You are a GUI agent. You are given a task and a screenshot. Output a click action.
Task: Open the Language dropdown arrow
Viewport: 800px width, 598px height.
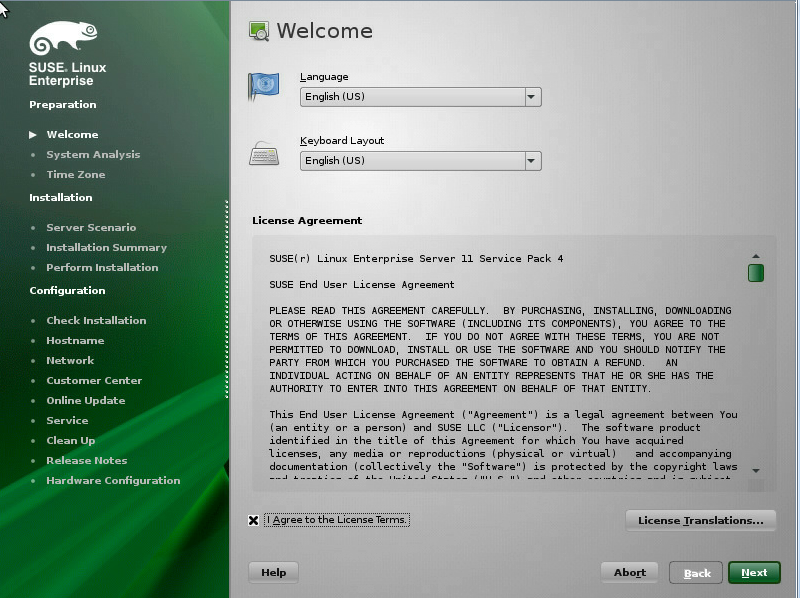point(531,97)
